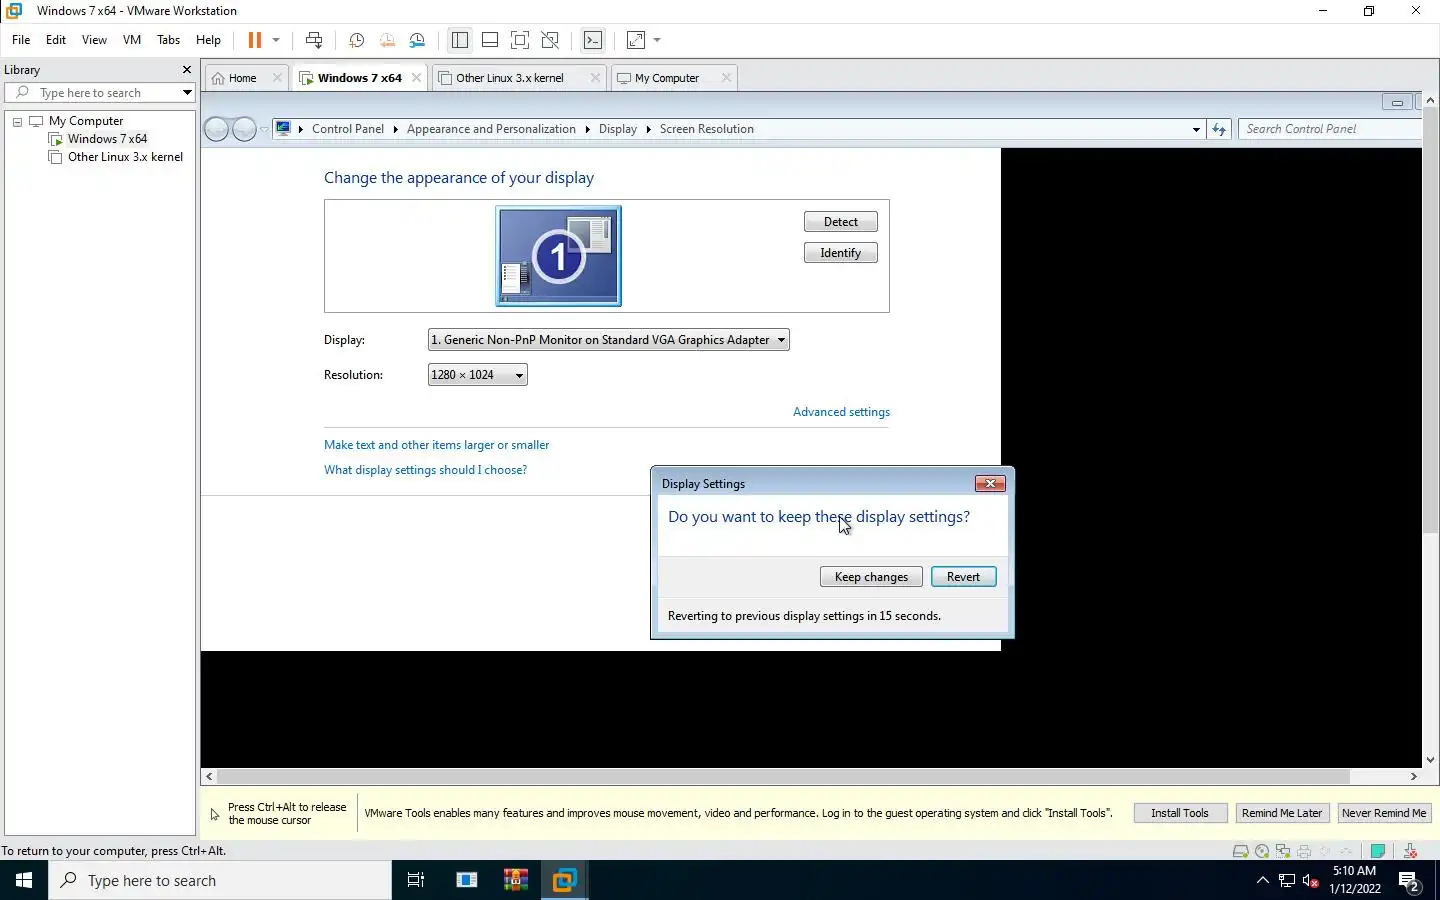This screenshot has width=1440, height=900.
Task: Click the network adapter status icon
Action: tap(1283, 852)
